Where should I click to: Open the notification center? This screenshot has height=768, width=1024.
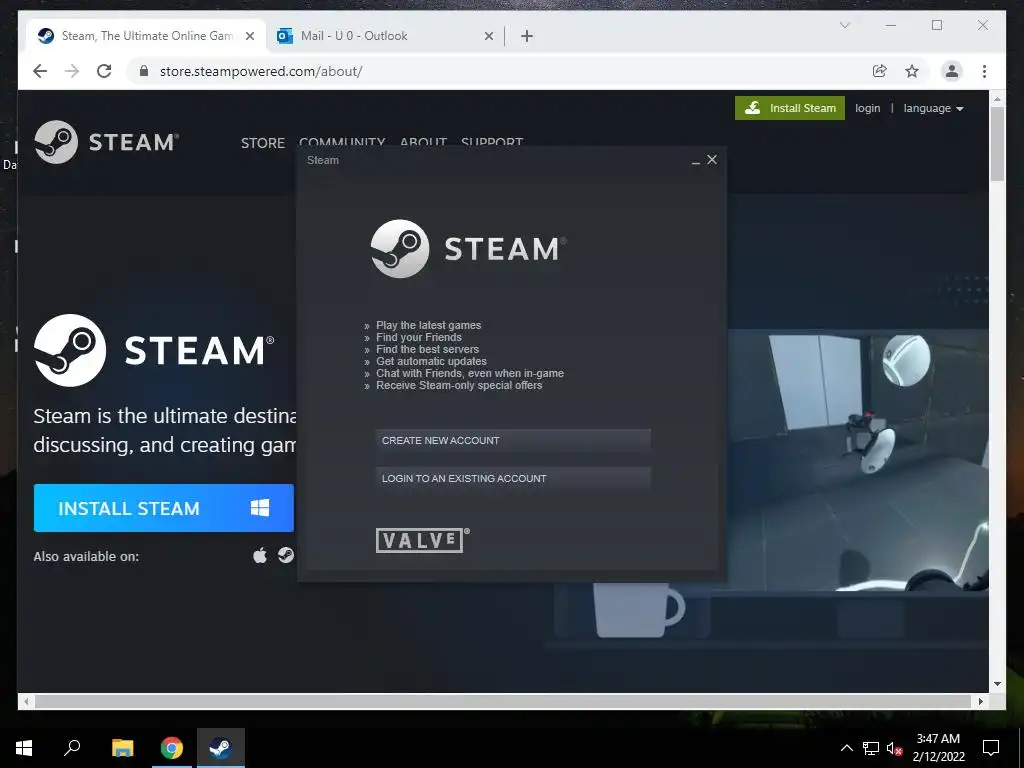(x=991, y=748)
